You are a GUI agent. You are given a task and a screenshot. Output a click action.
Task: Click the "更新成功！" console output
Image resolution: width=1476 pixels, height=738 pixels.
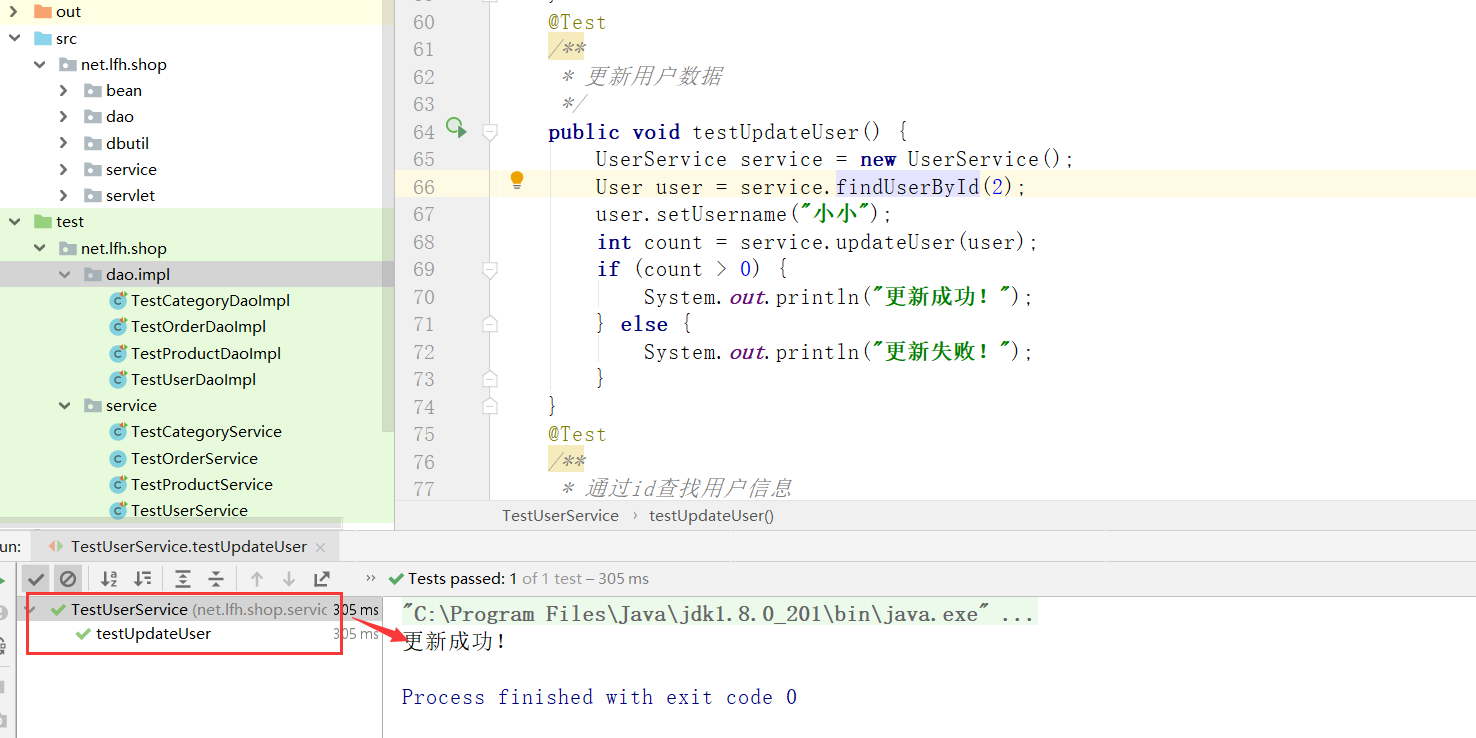(x=455, y=642)
